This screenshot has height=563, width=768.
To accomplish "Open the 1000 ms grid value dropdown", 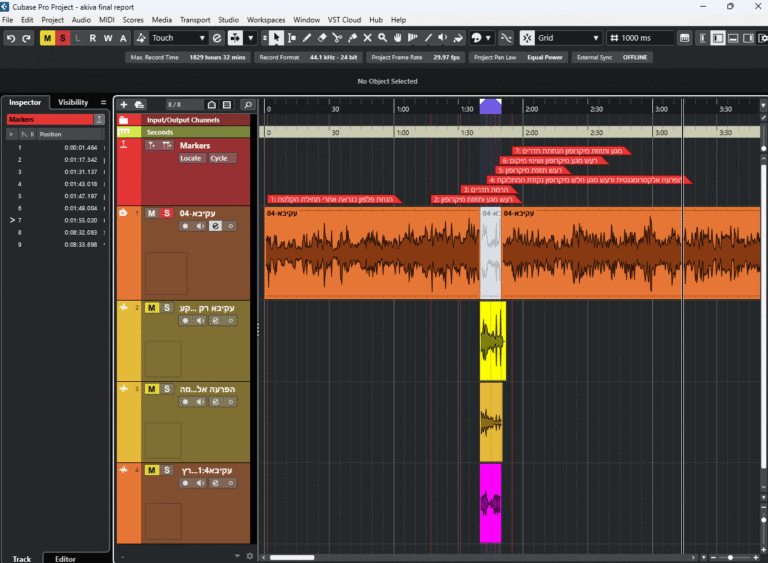I will click(641, 38).
